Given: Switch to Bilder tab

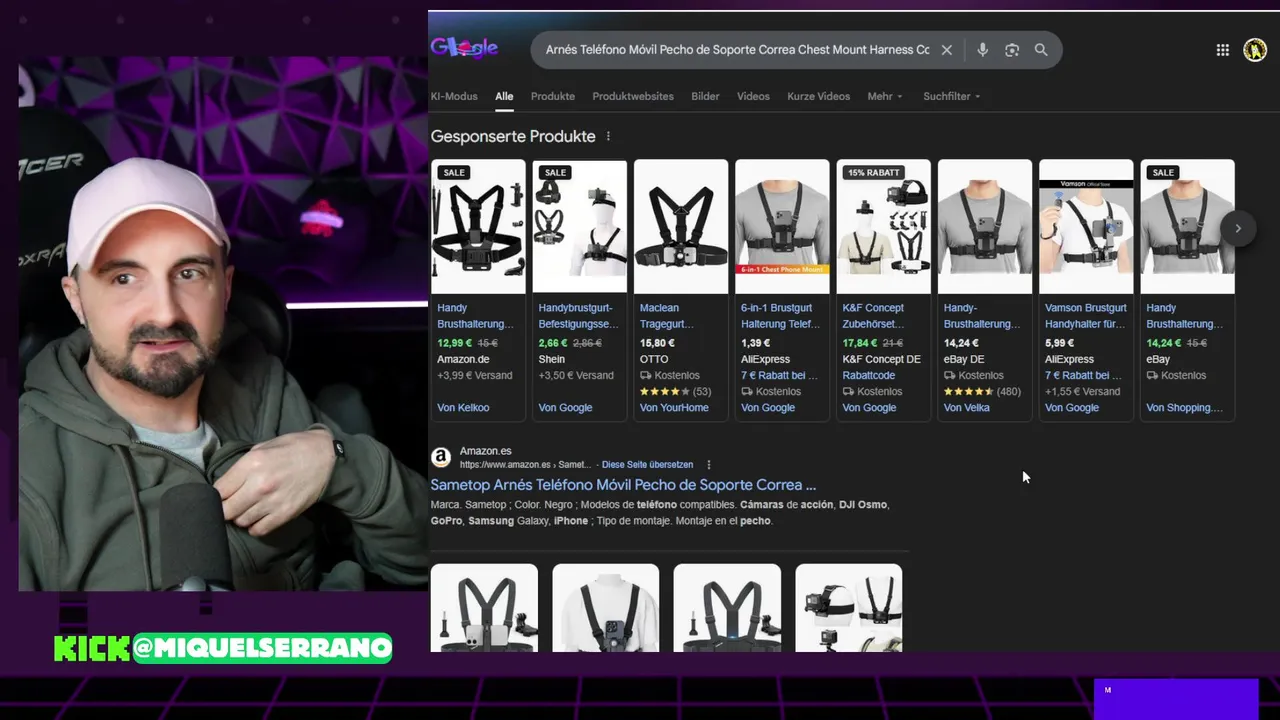Looking at the screenshot, I should point(705,96).
